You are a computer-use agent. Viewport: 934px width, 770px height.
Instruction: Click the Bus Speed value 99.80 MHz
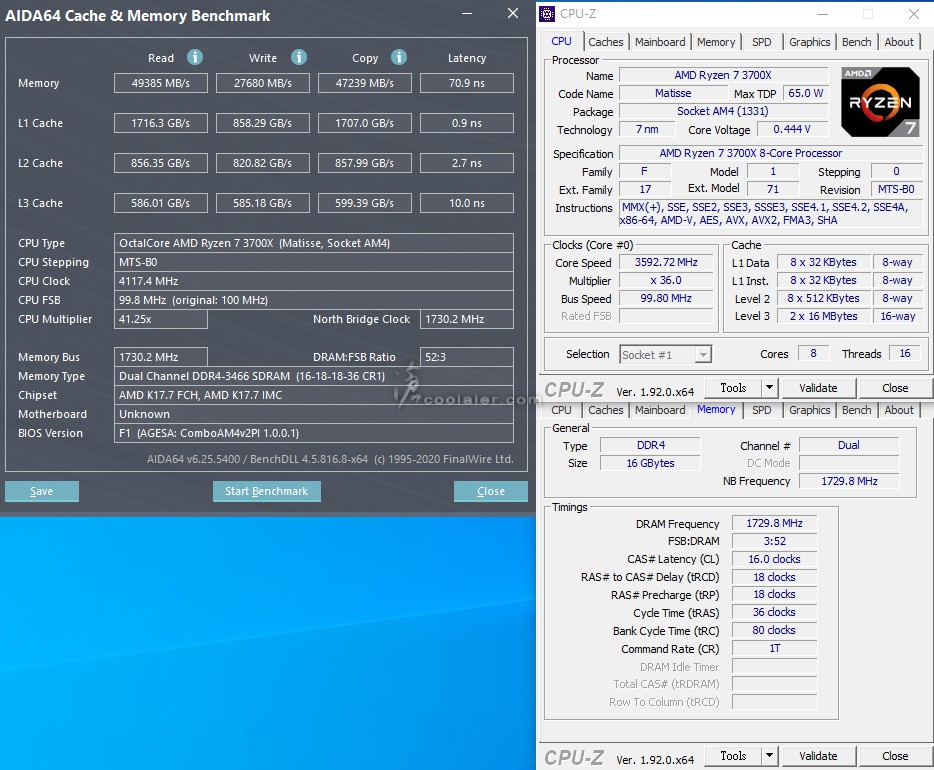click(x=666, y=298)
